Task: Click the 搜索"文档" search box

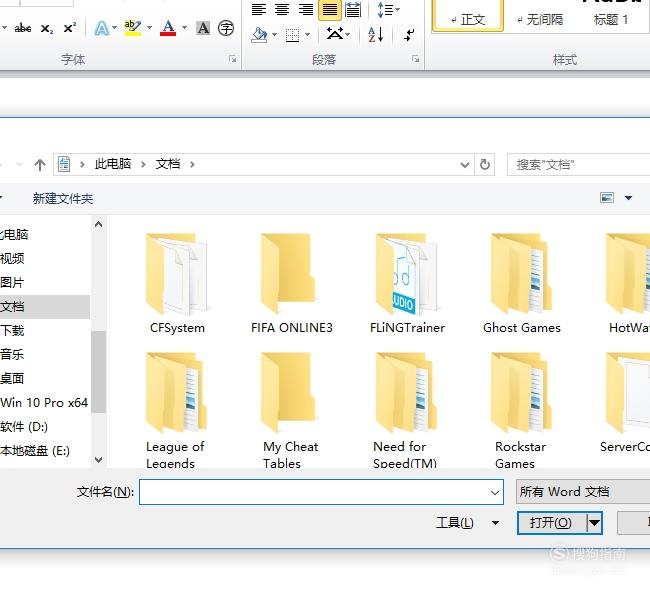Action: [579, 165]
